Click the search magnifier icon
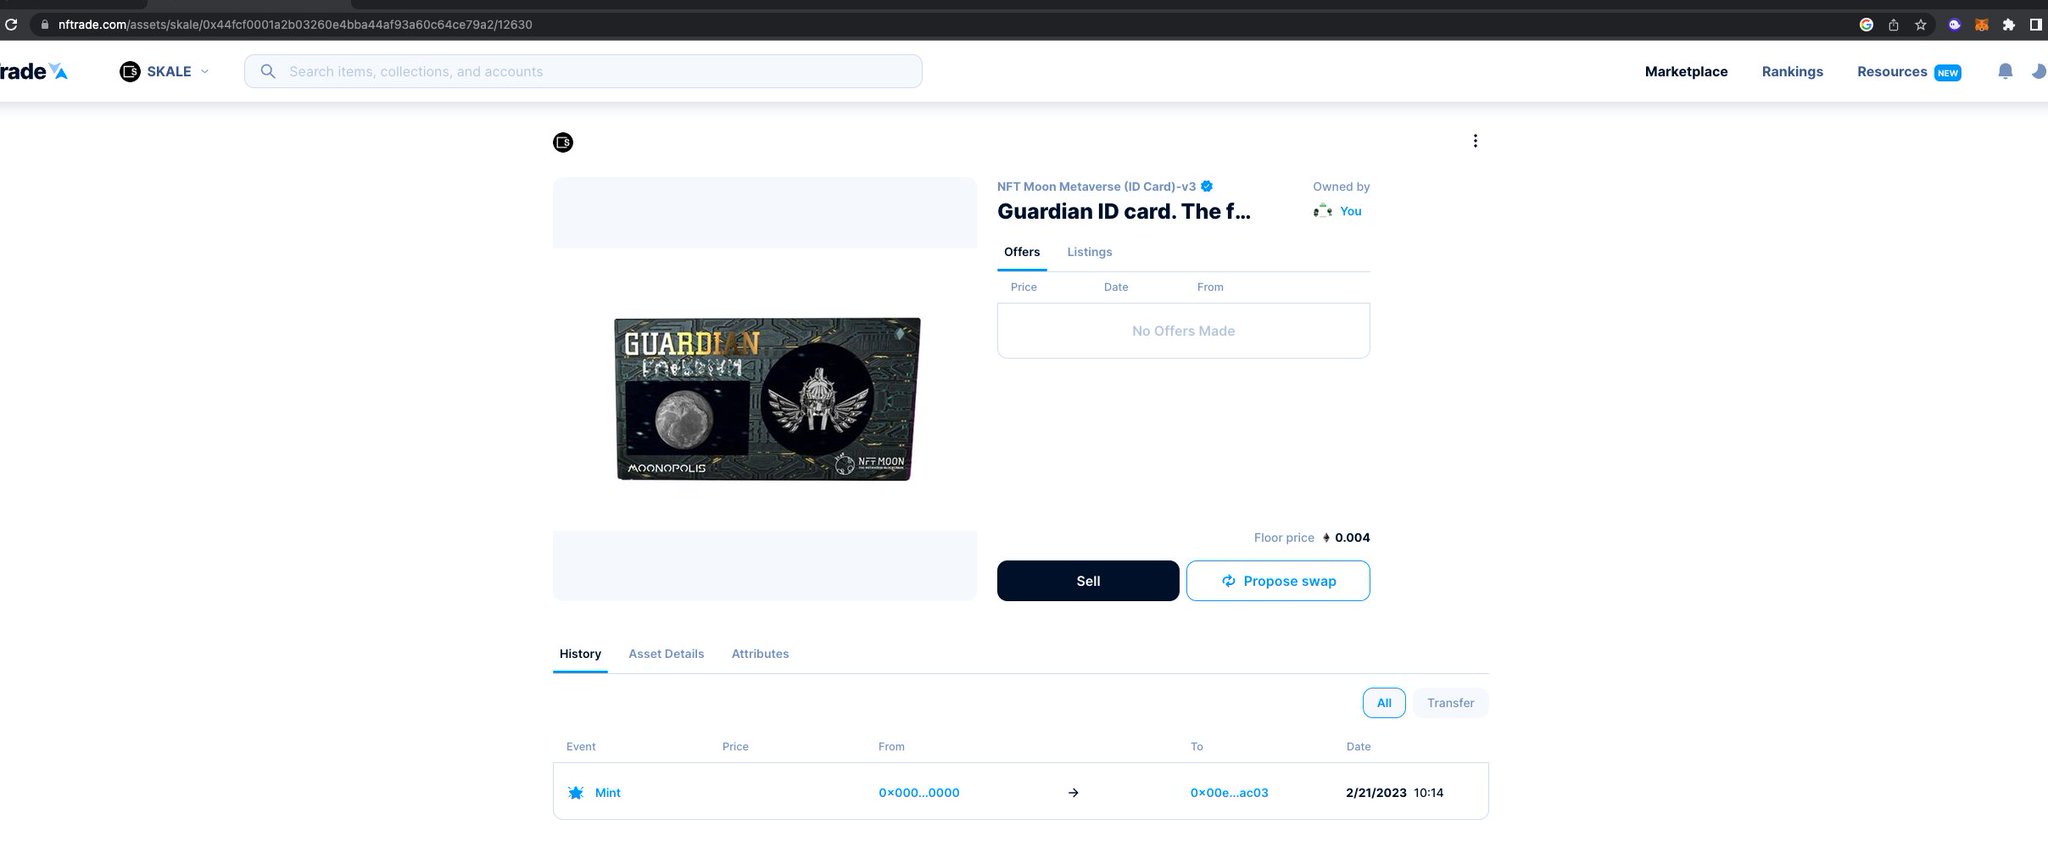This screenshot has height=864, width=2048. (268, 71)
